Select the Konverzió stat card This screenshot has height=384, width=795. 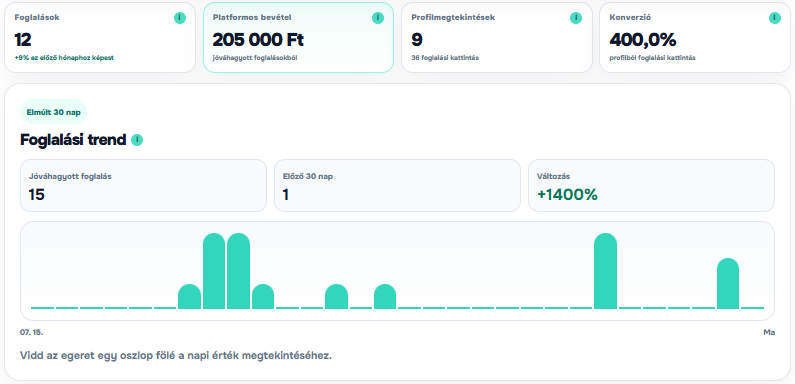tap(695, 38)
